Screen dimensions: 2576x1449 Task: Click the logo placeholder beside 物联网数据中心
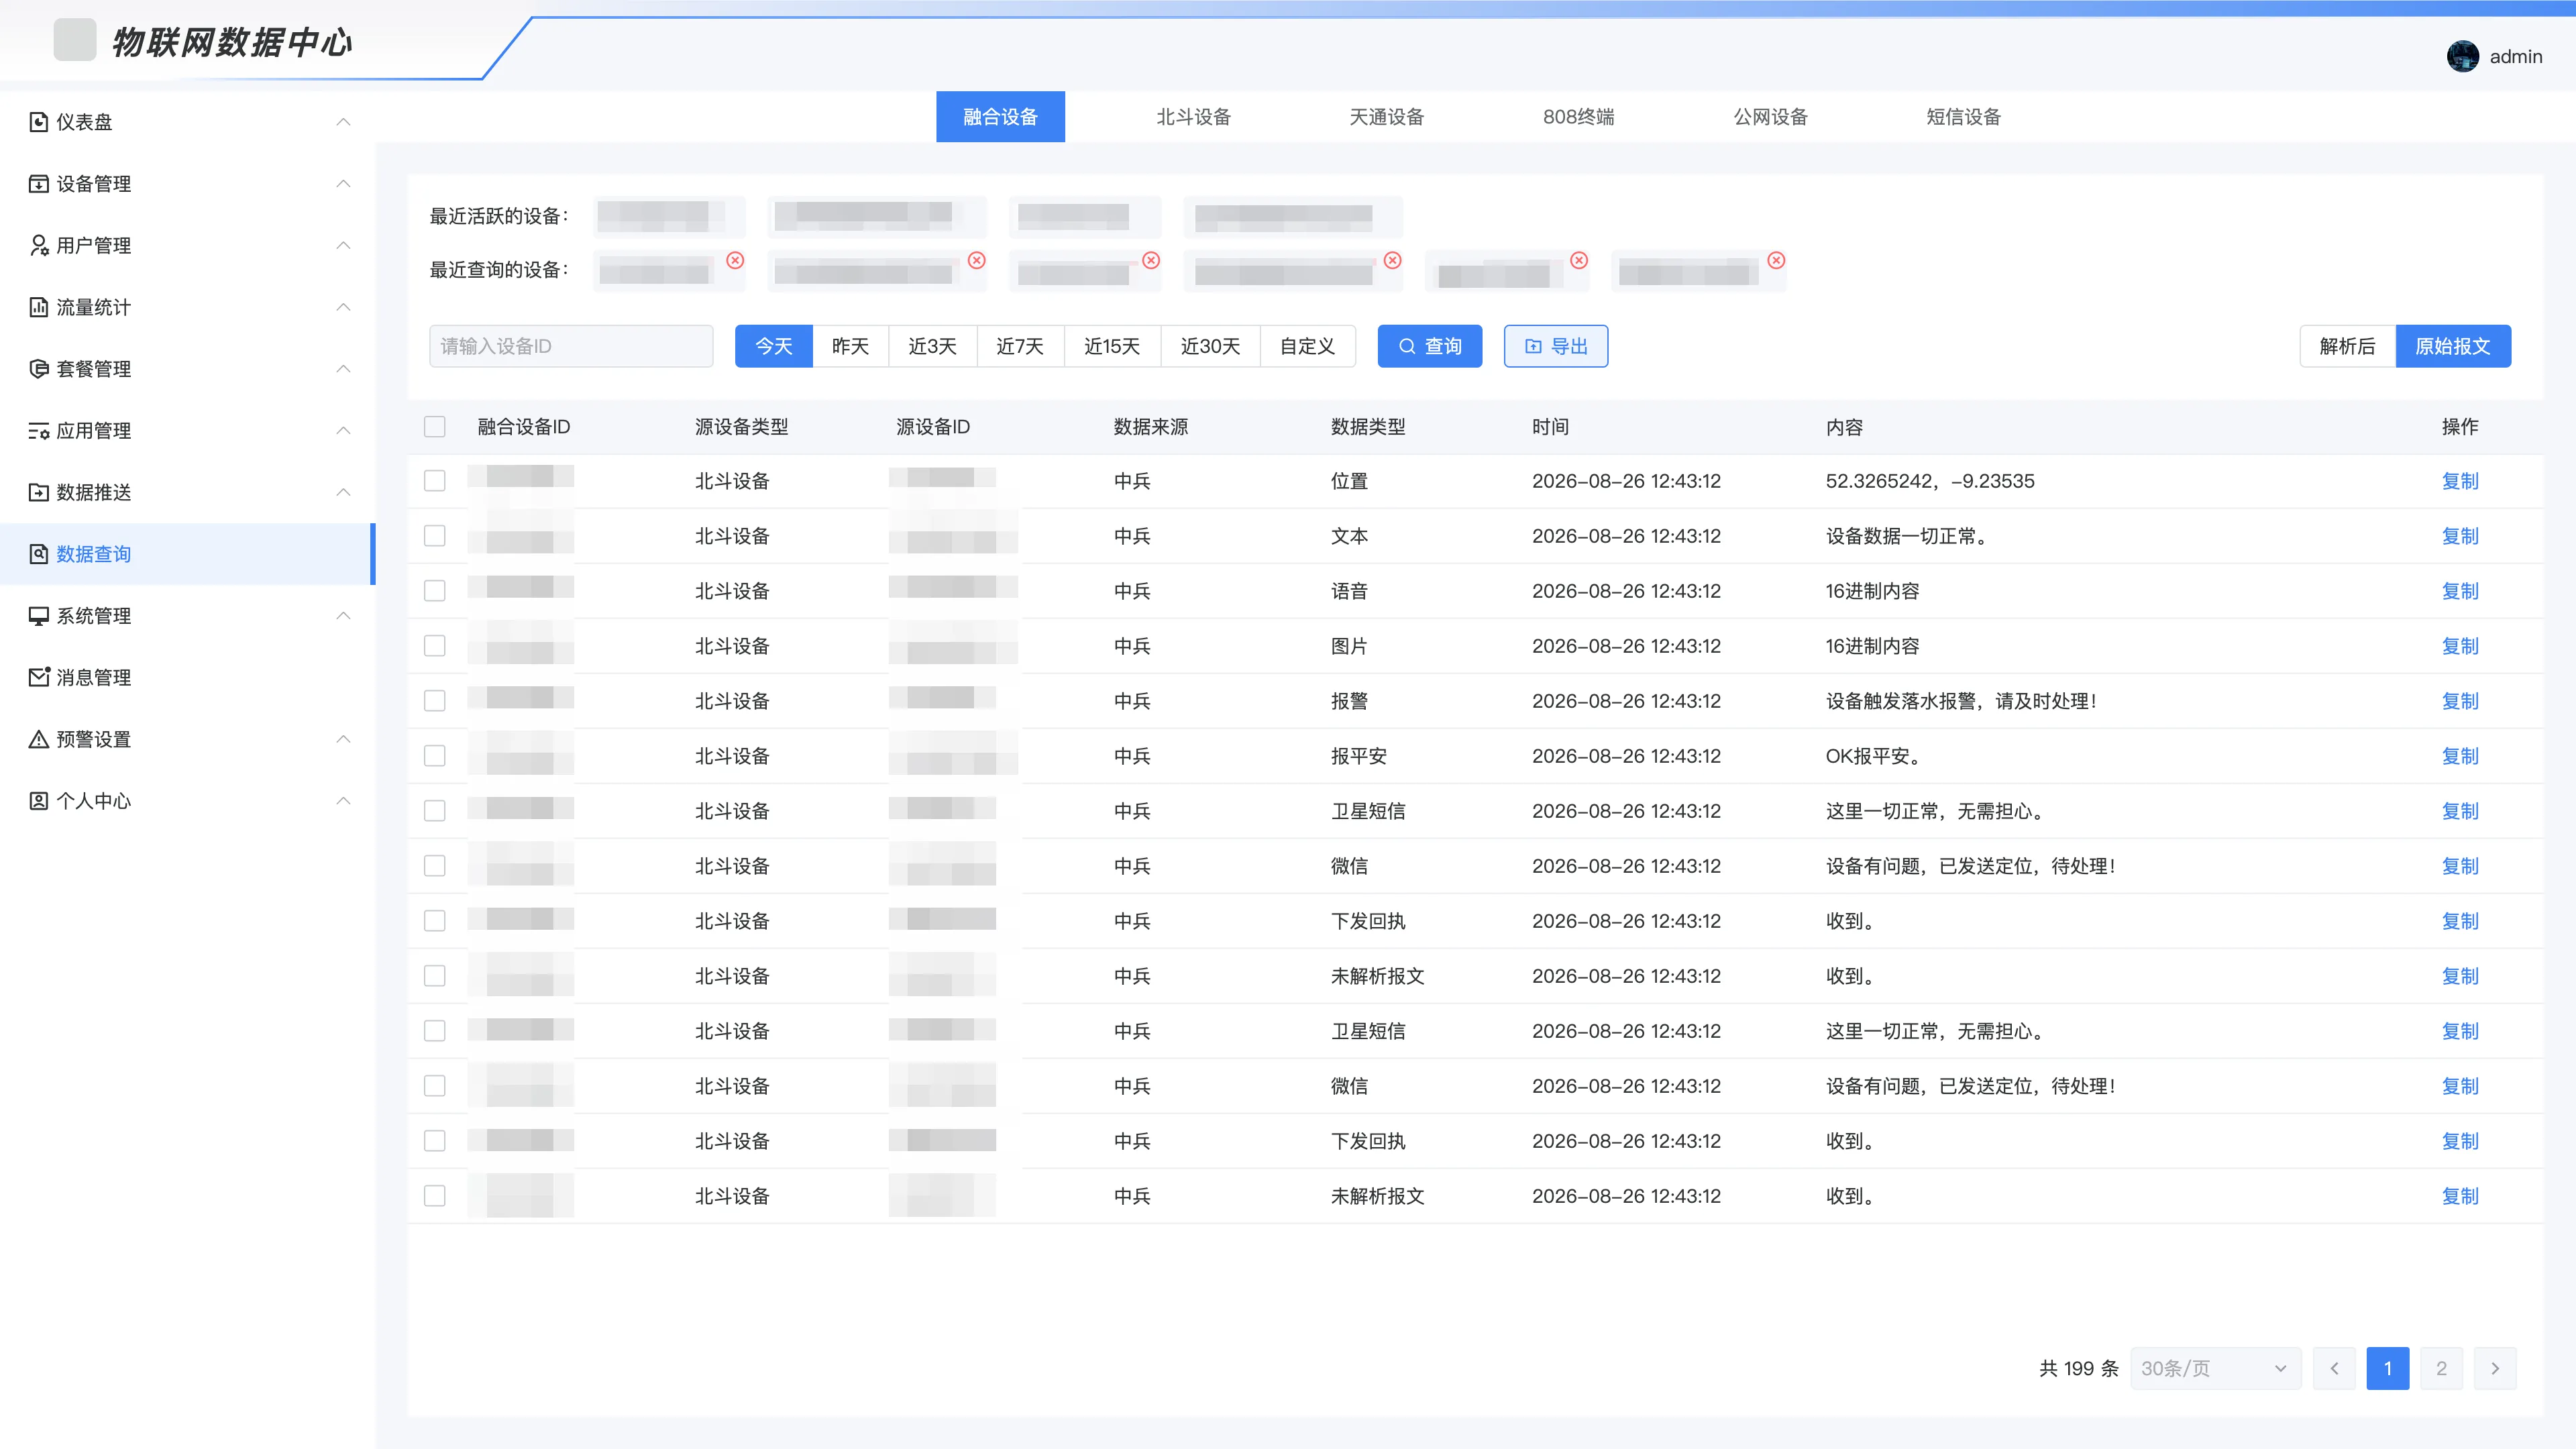pos(75,40)
